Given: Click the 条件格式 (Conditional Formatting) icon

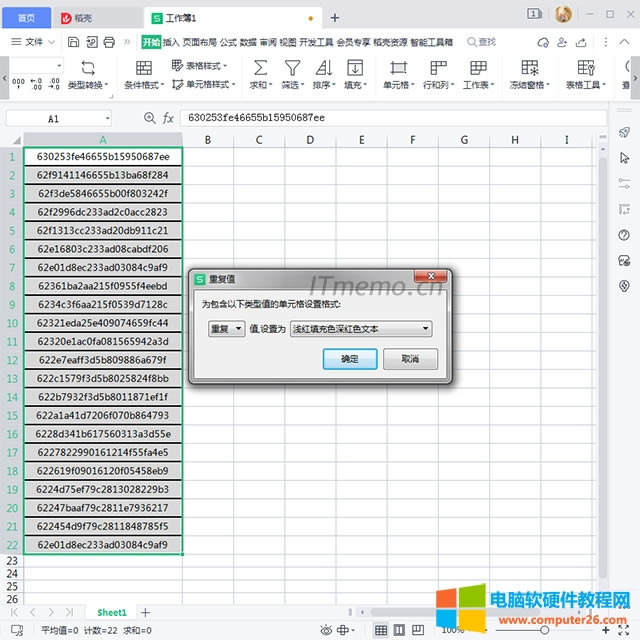Looking at the screenshot, I should point(143,68).
